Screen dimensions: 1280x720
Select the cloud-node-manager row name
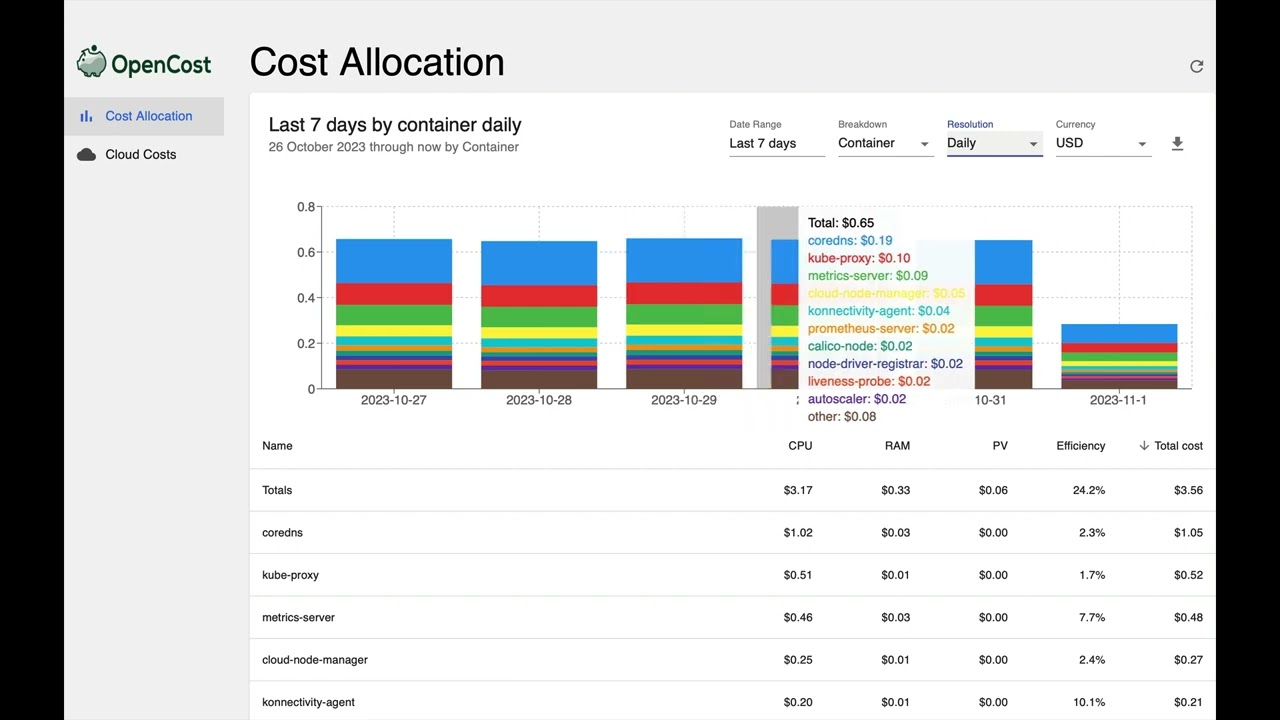click(315, 660)
